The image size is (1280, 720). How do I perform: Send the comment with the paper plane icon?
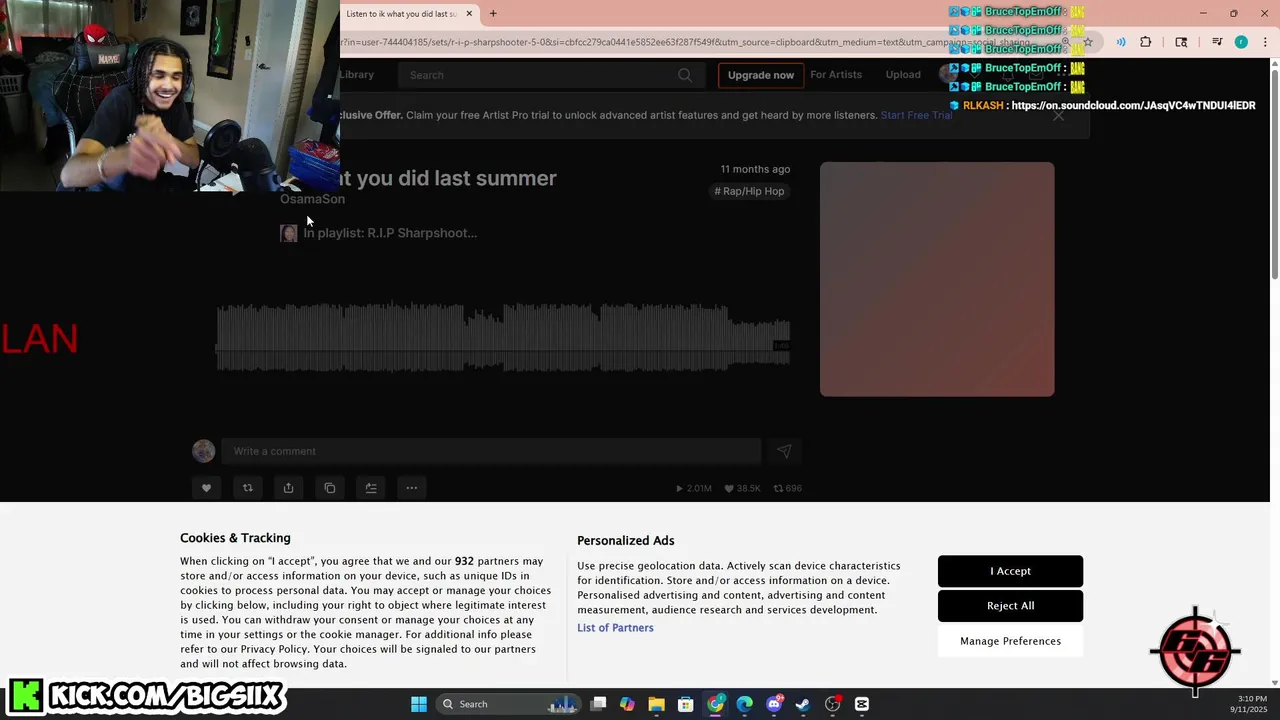coord(784,451)
